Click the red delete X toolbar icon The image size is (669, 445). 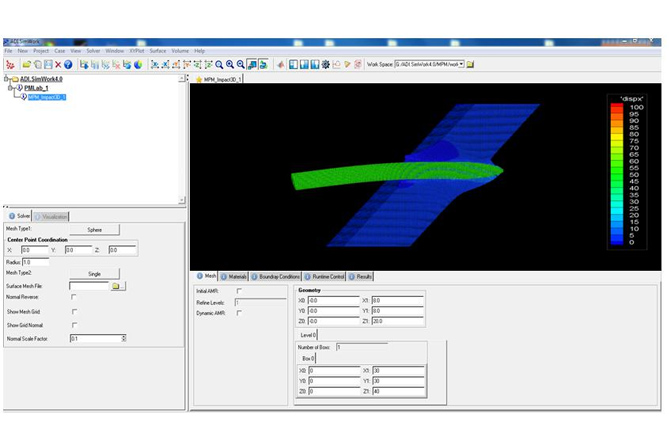pos(58,65)
